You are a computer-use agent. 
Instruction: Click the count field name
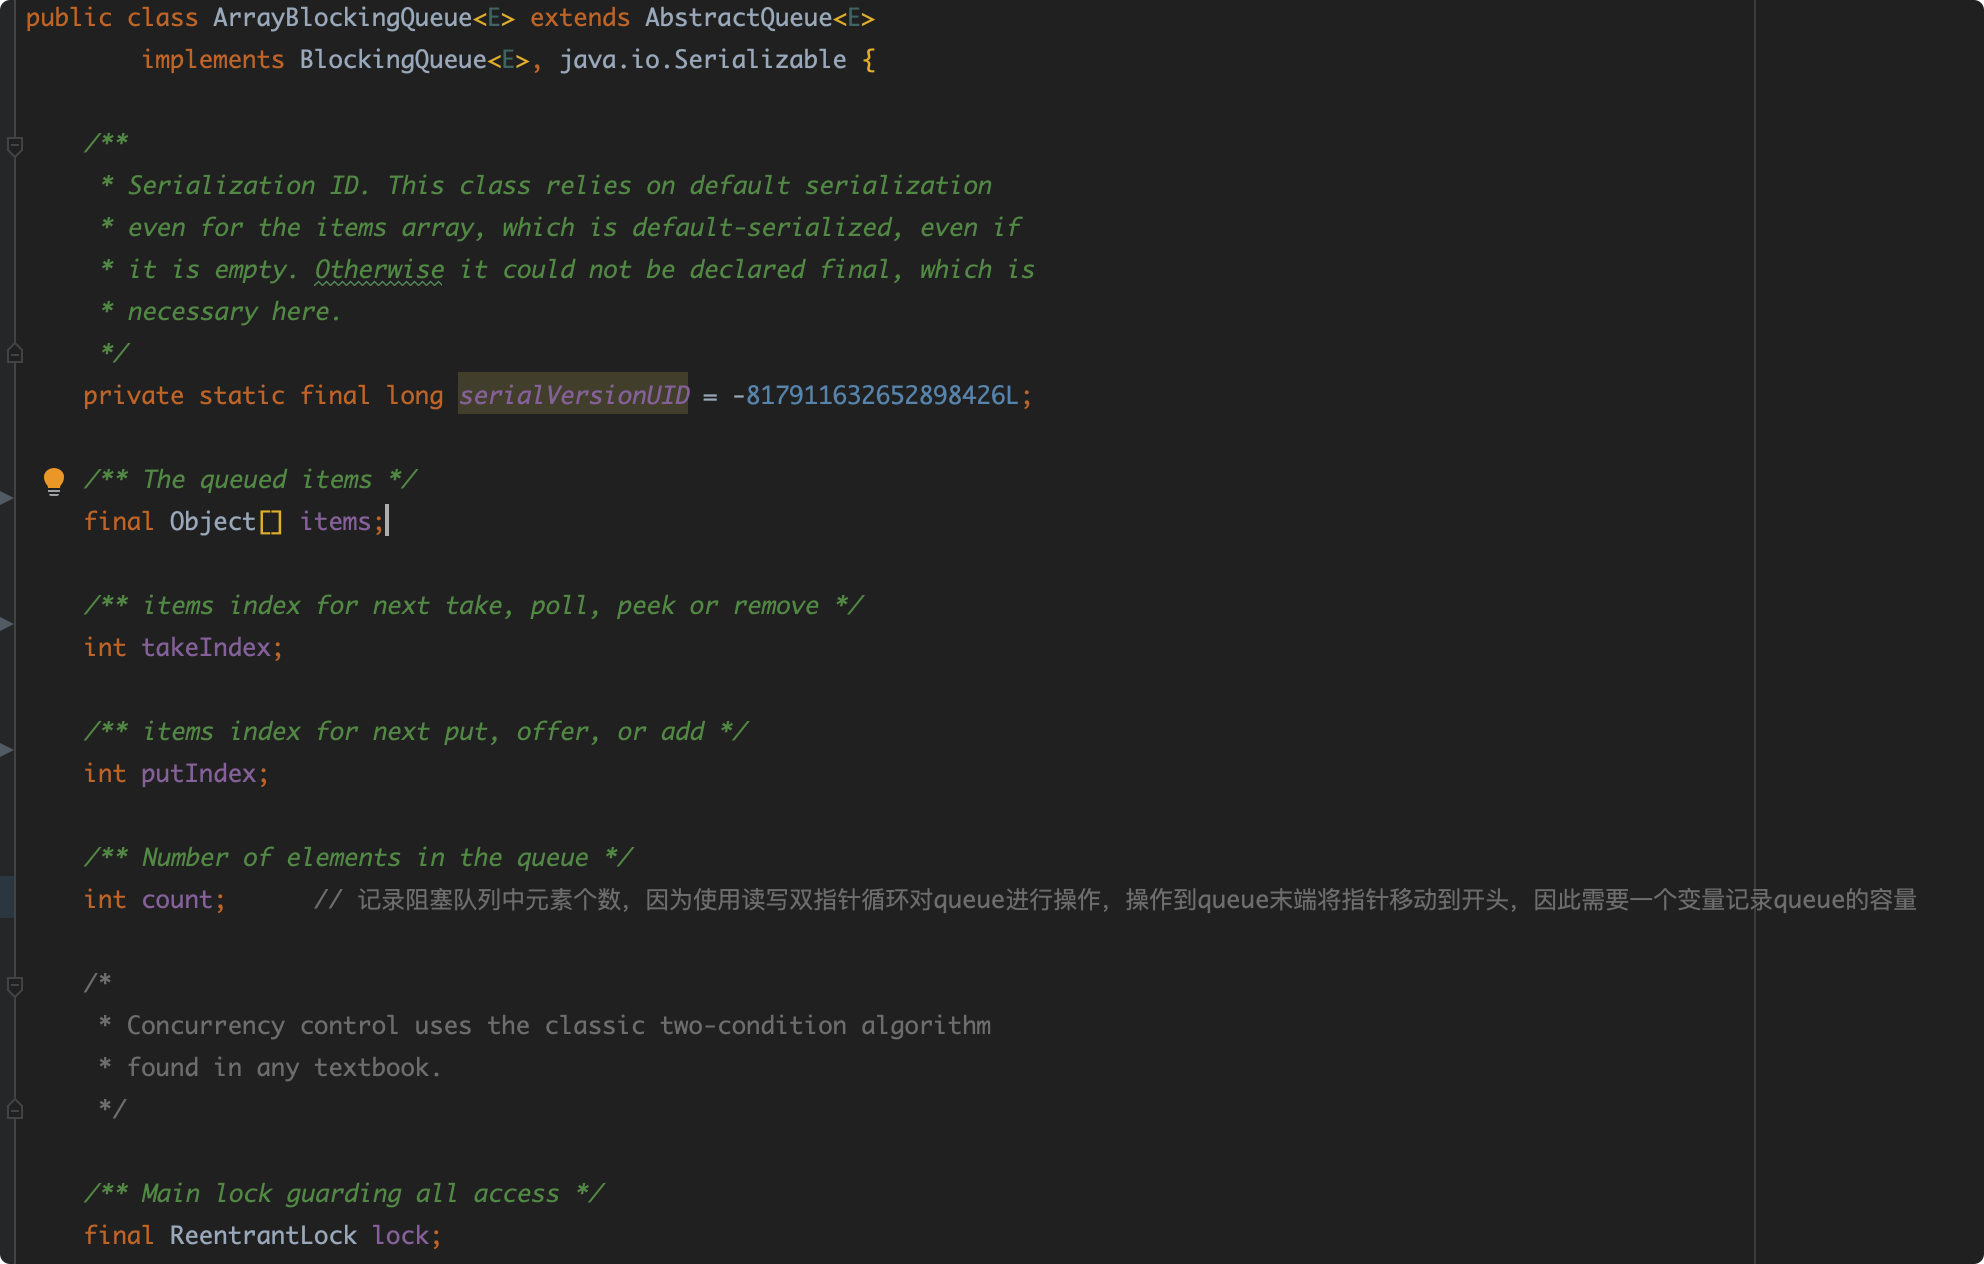click(176, 899)
